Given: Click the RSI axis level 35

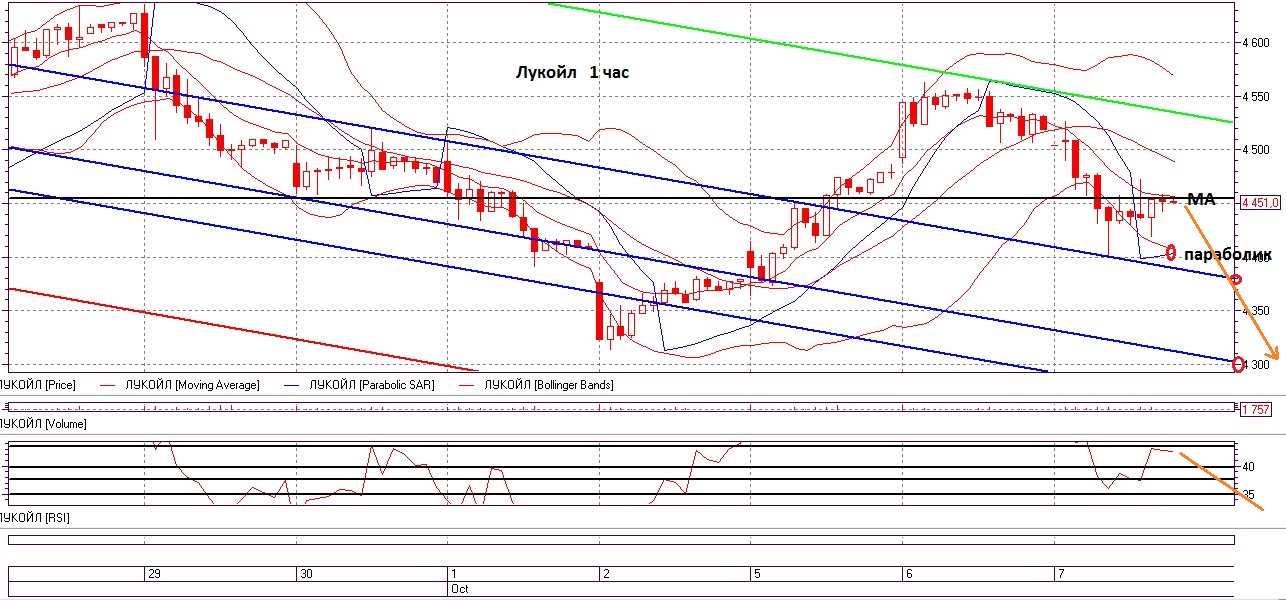Looking at the screenshot, I should click(x=1249, y=494).
